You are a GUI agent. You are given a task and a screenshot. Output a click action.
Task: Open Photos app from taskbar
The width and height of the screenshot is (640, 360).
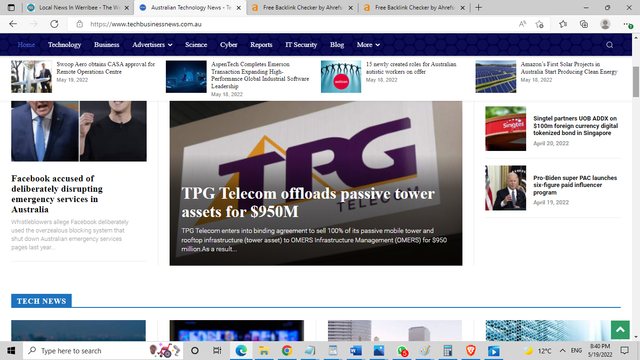379,351
